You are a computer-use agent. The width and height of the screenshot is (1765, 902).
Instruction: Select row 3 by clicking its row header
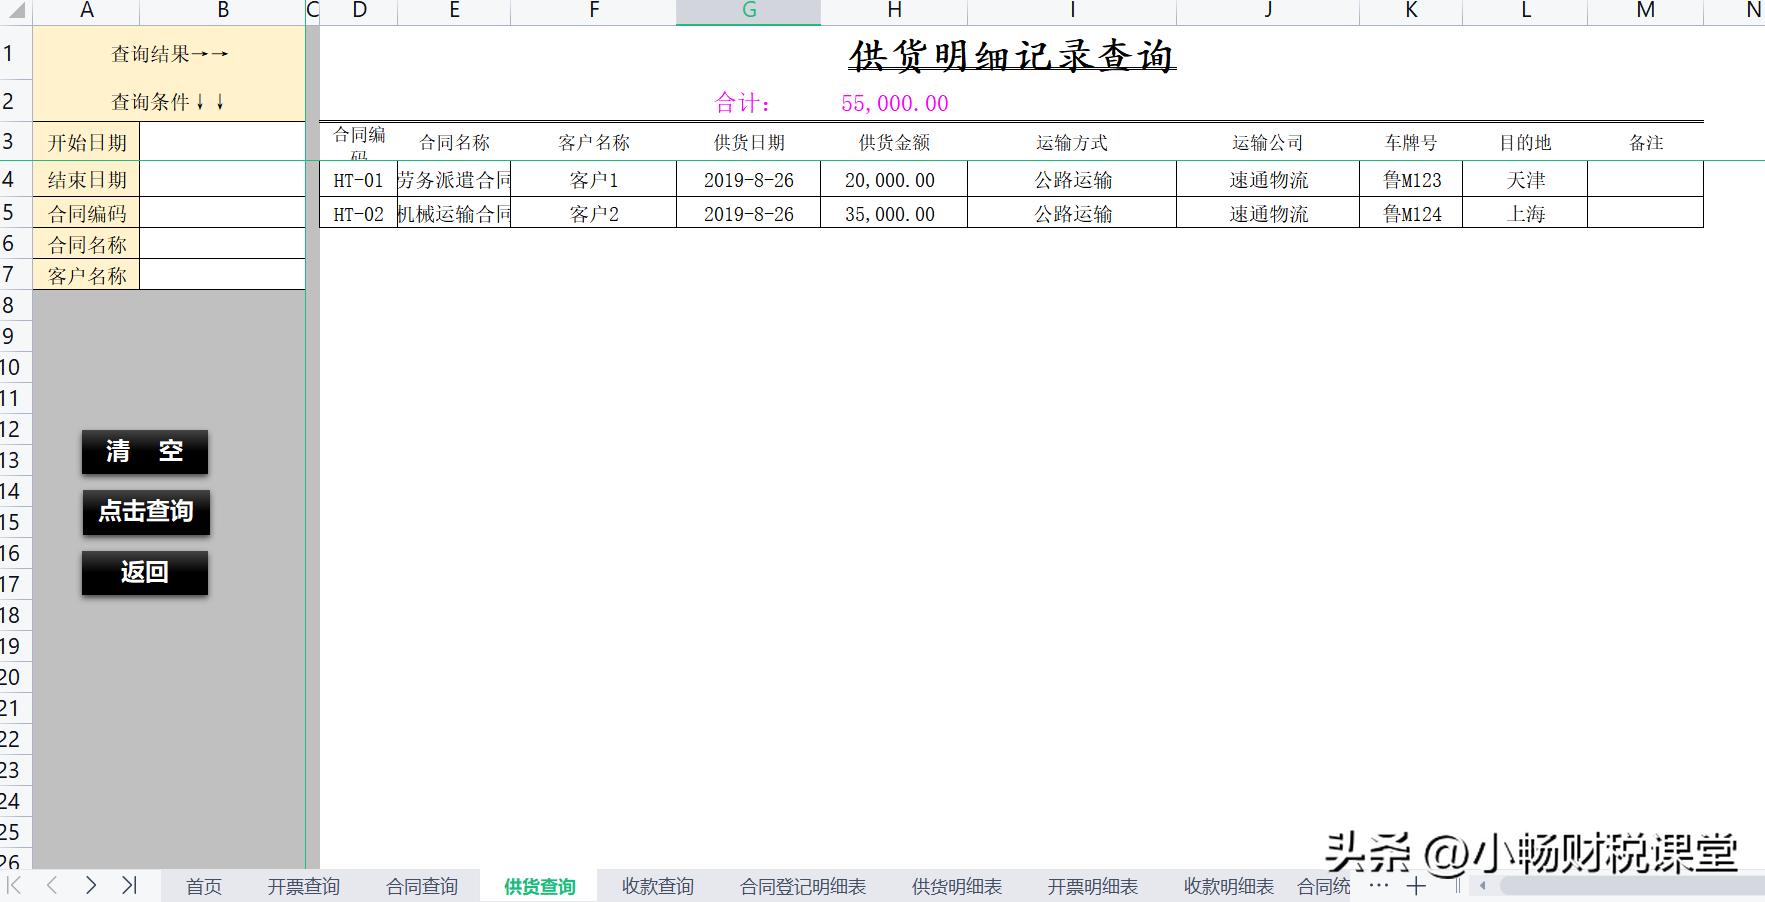click(13, 141)
